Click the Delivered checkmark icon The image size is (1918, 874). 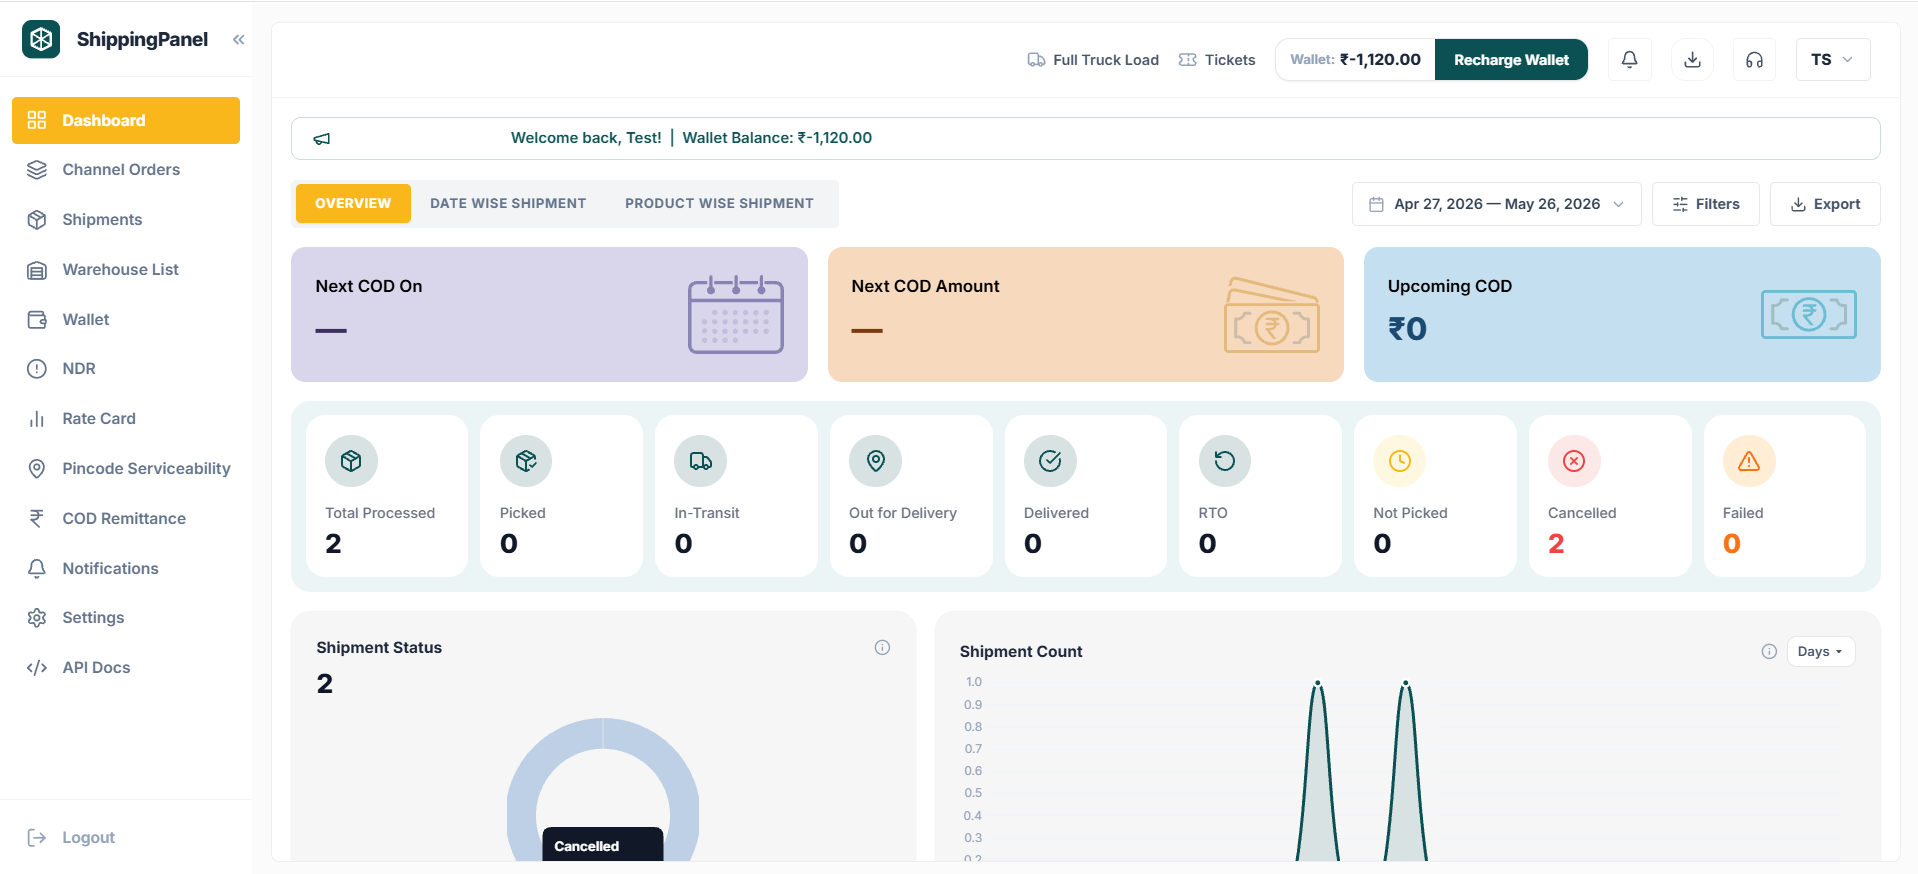click(1050, 461)
